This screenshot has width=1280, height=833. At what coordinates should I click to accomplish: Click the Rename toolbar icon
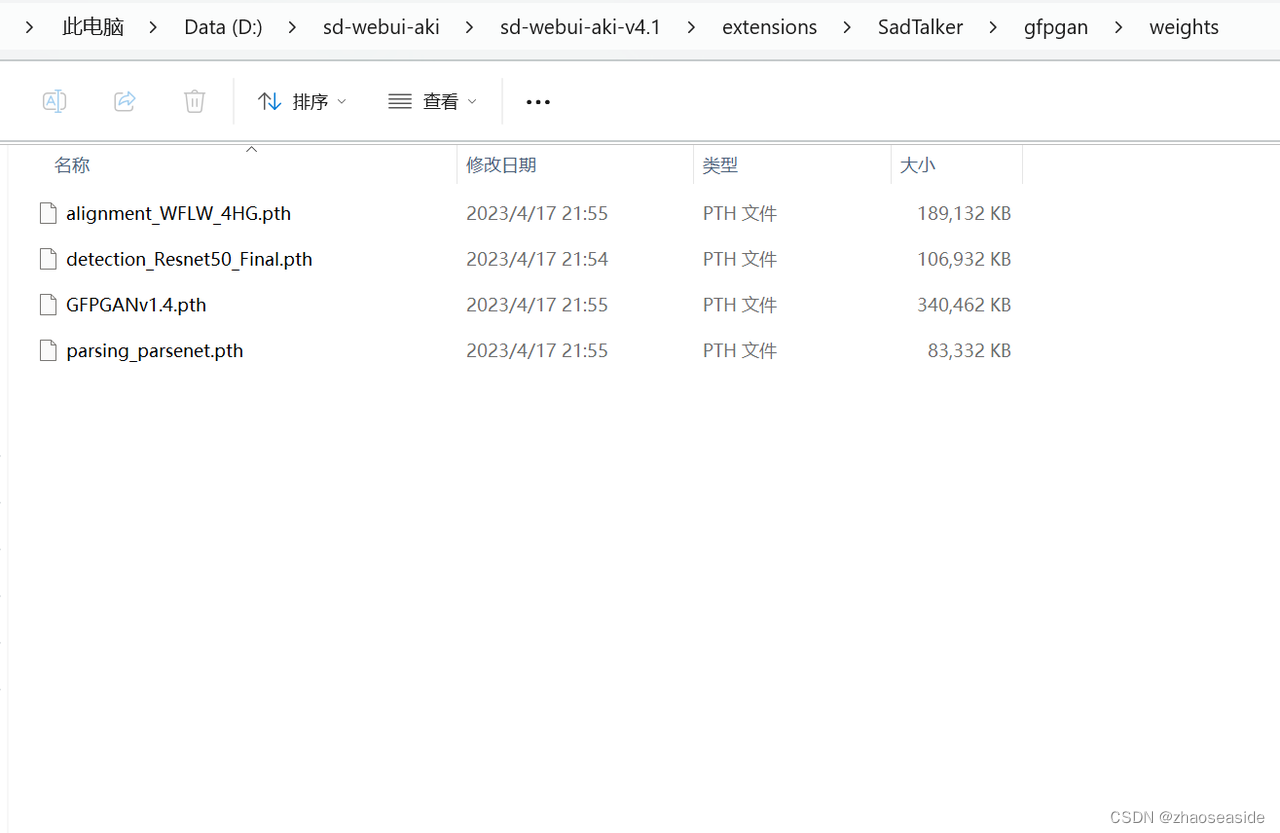(x=55, y=101)
